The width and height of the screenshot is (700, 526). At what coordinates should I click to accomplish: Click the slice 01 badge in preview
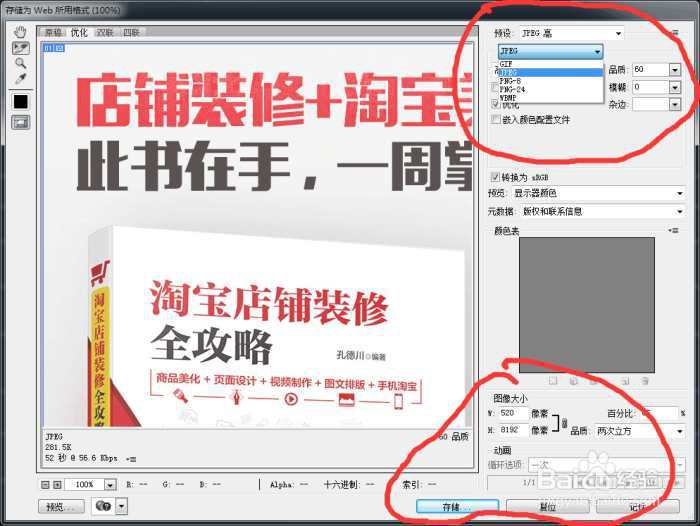click(54, 48)
